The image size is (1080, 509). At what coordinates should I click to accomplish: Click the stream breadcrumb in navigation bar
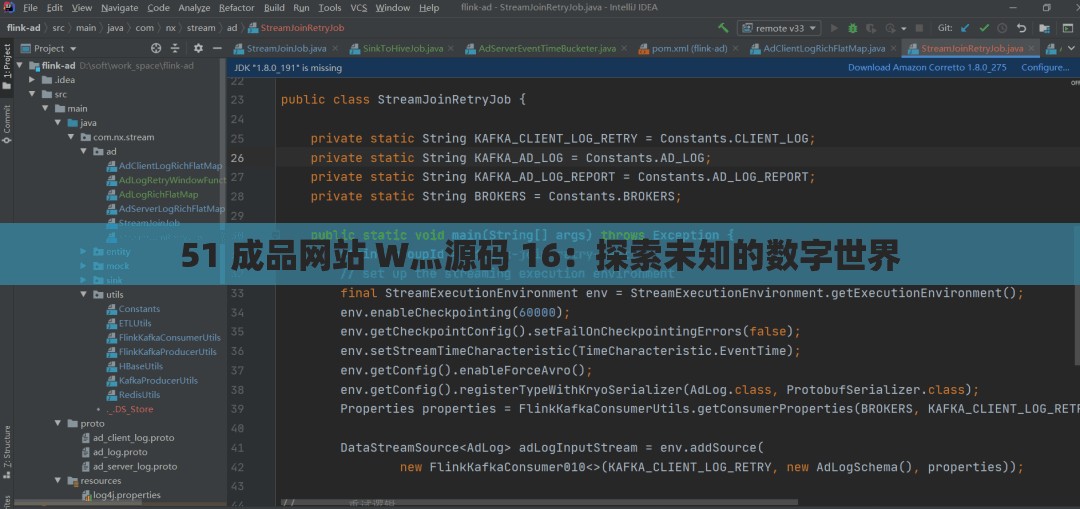point(200,28)
